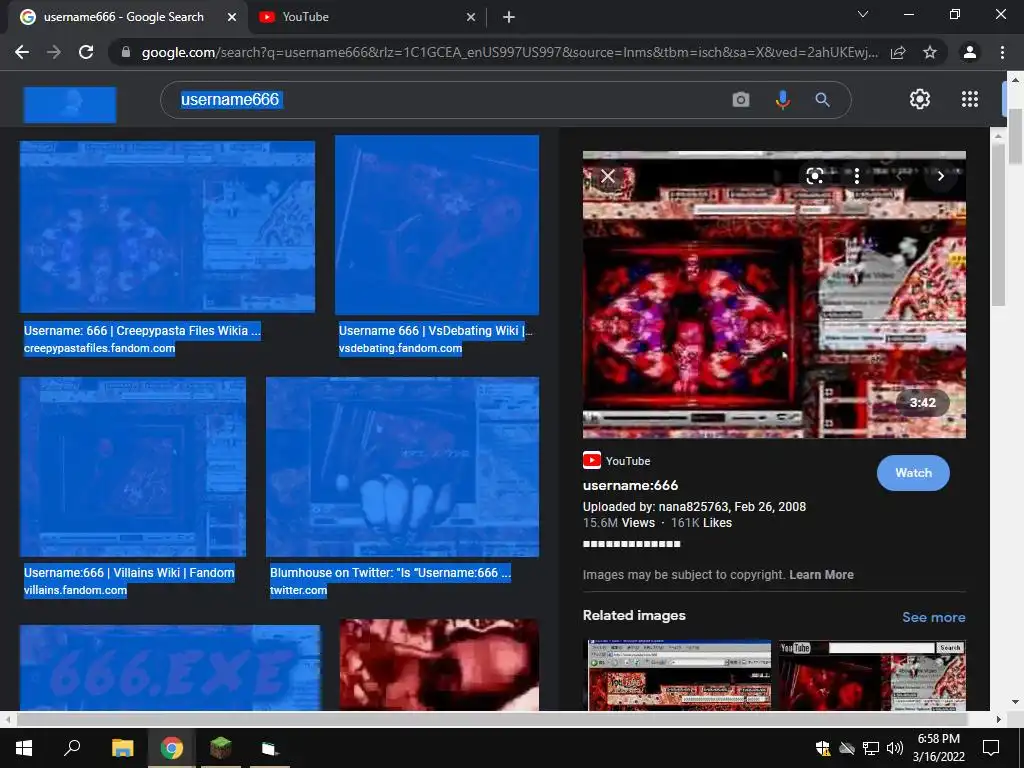This screenshot has width=1024, height=768.
Task: Close the YouTube tab
Action: pos(471,18)
